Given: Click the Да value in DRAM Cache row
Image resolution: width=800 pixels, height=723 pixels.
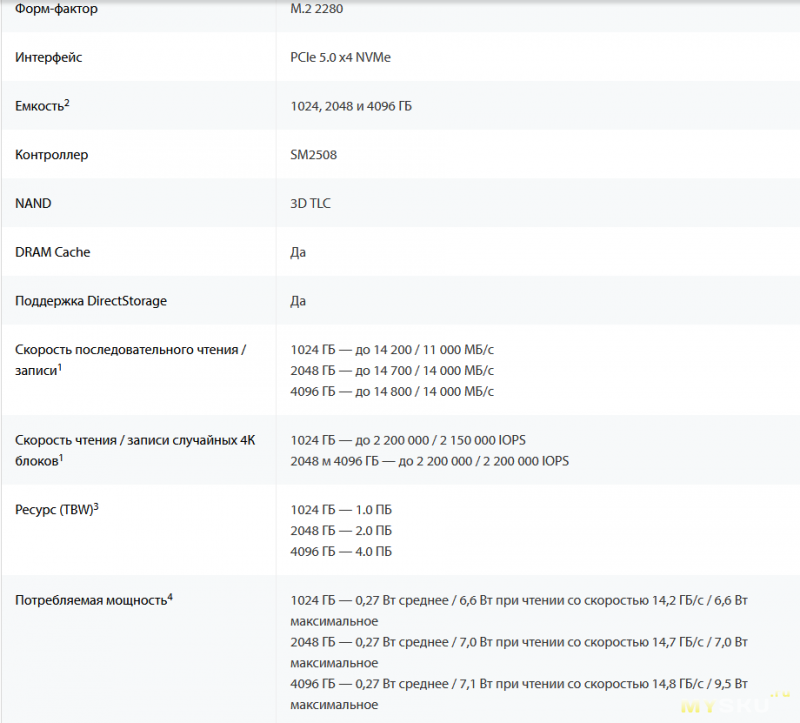Looking at the screenshot, I should coord(298,252).
